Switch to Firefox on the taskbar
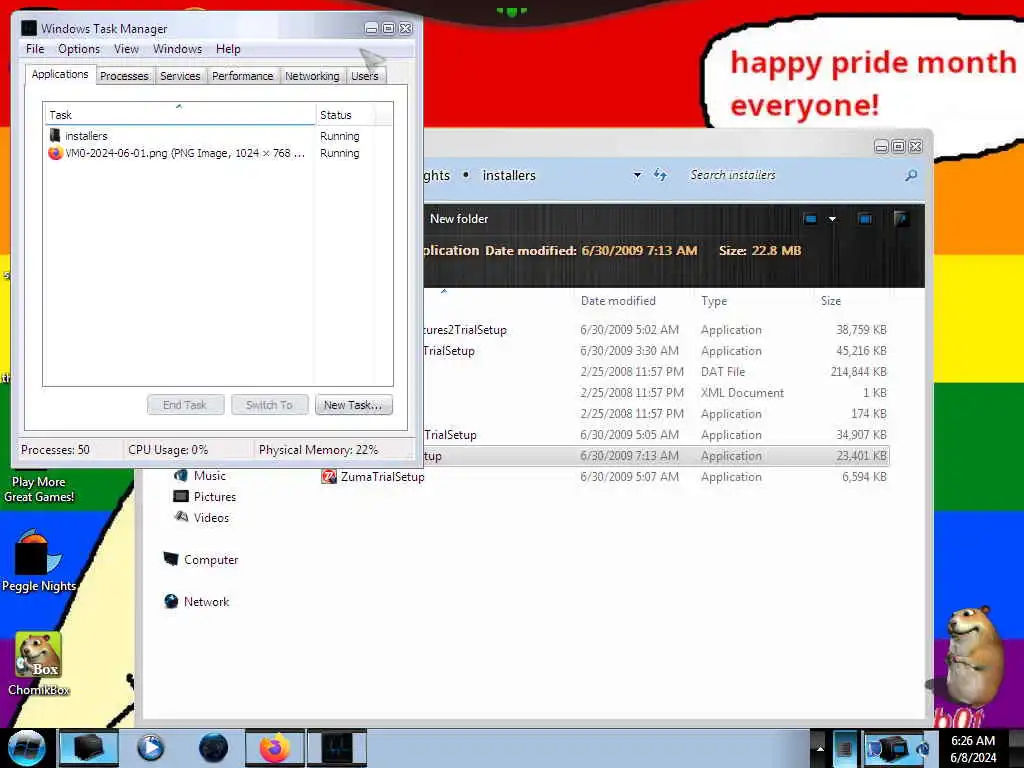Screen dimensions: 1024x768 click(275, 748)
